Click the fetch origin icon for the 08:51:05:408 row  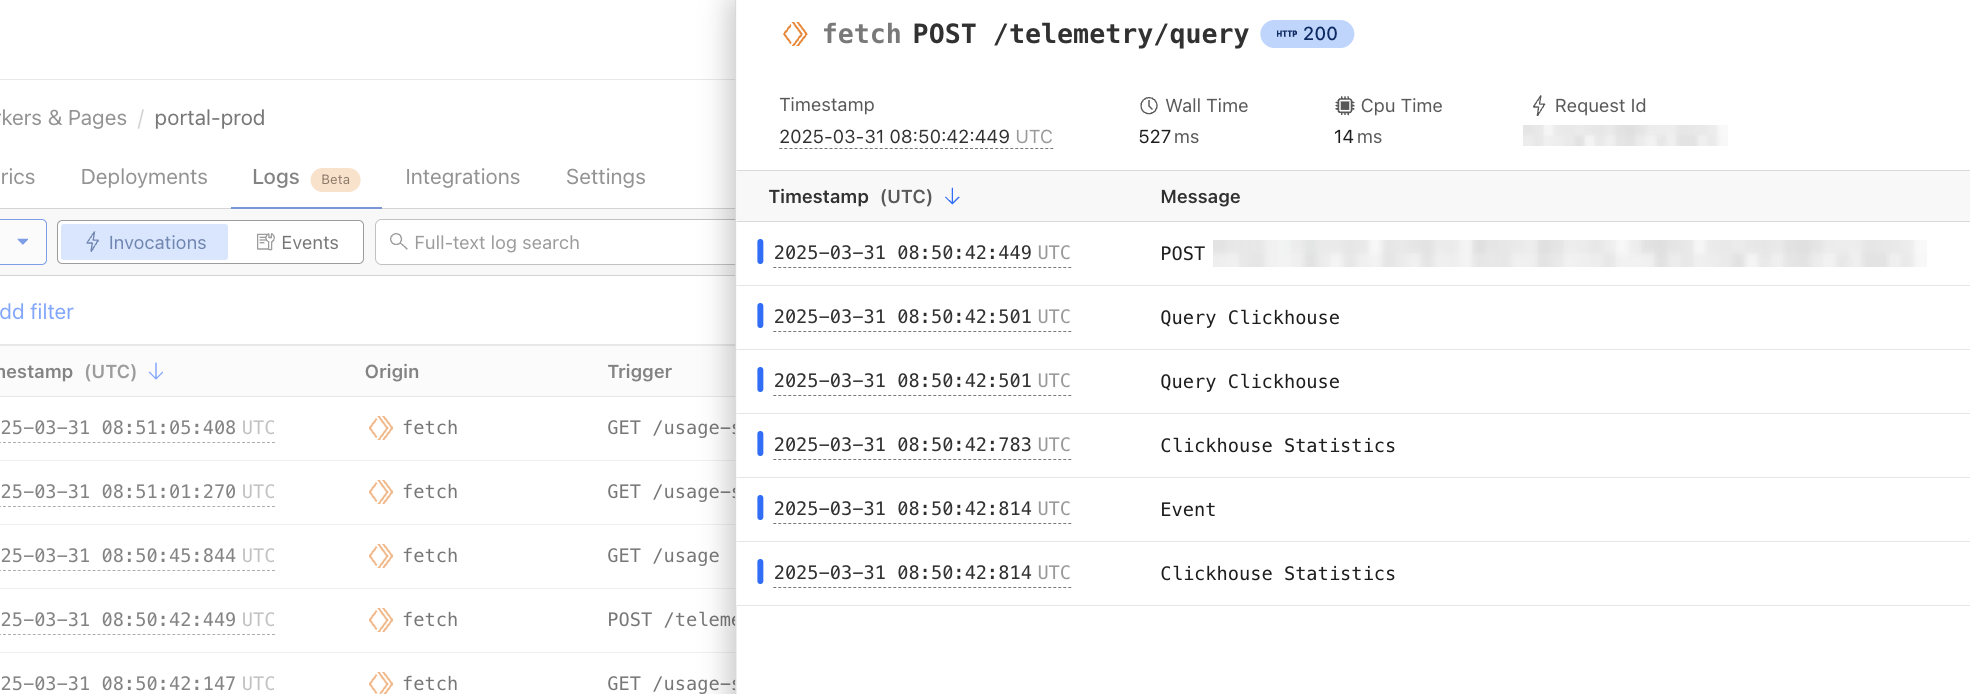click(x=380, y=428)
